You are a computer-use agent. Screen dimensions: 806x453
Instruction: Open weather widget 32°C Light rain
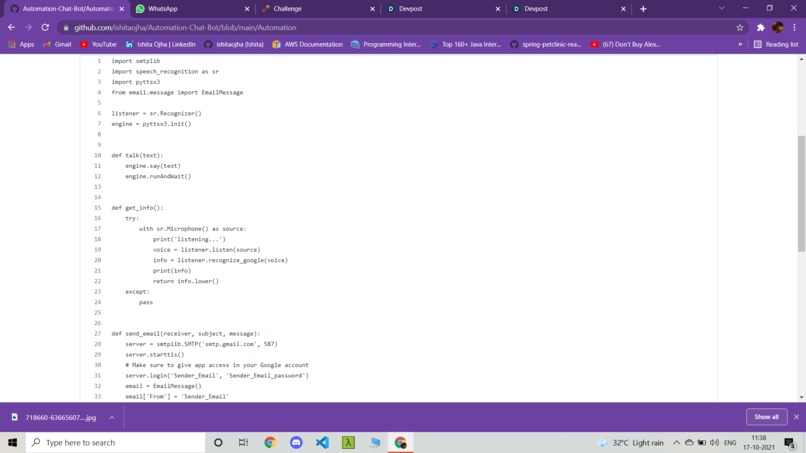point(630,443)
